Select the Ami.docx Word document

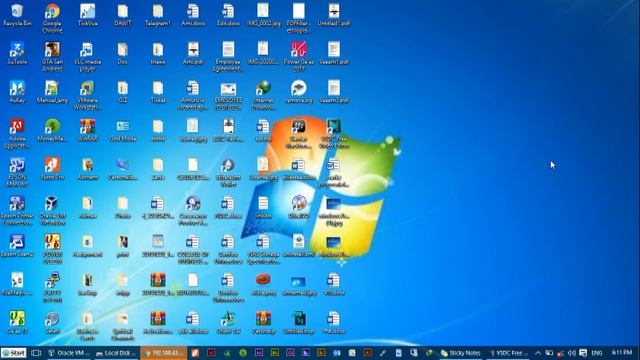click(x=193, y=15)
